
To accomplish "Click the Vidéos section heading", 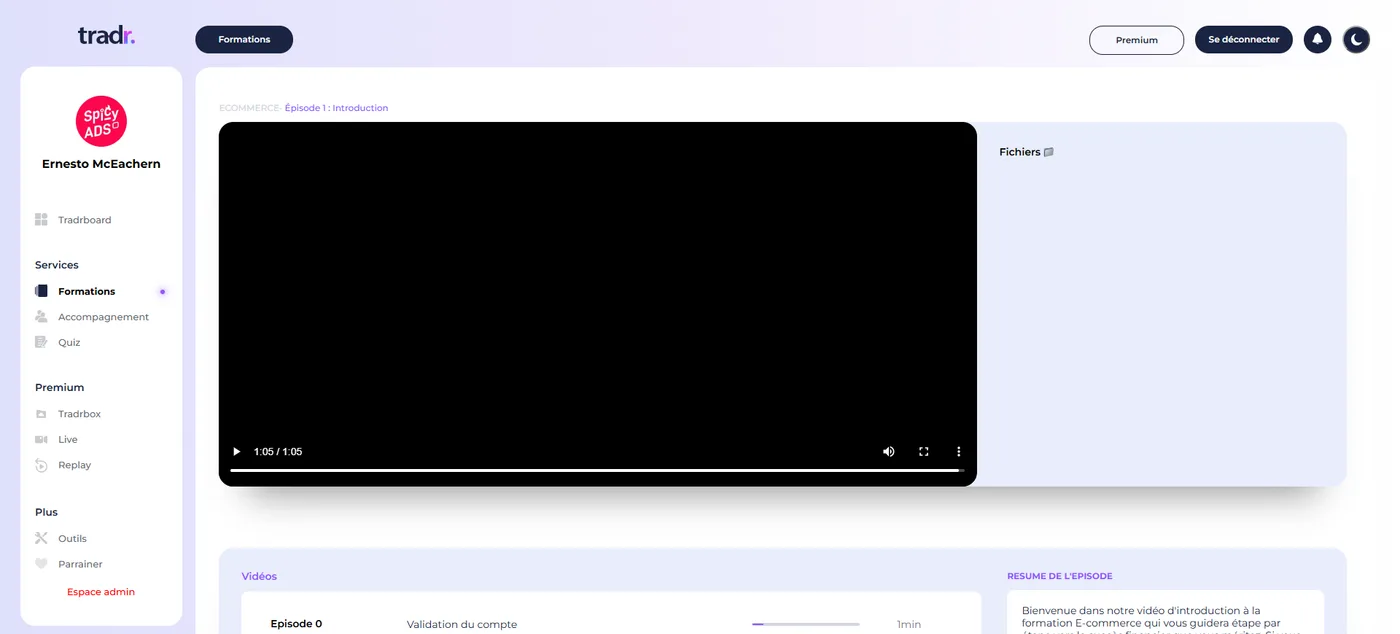I will tap(259, 576).
